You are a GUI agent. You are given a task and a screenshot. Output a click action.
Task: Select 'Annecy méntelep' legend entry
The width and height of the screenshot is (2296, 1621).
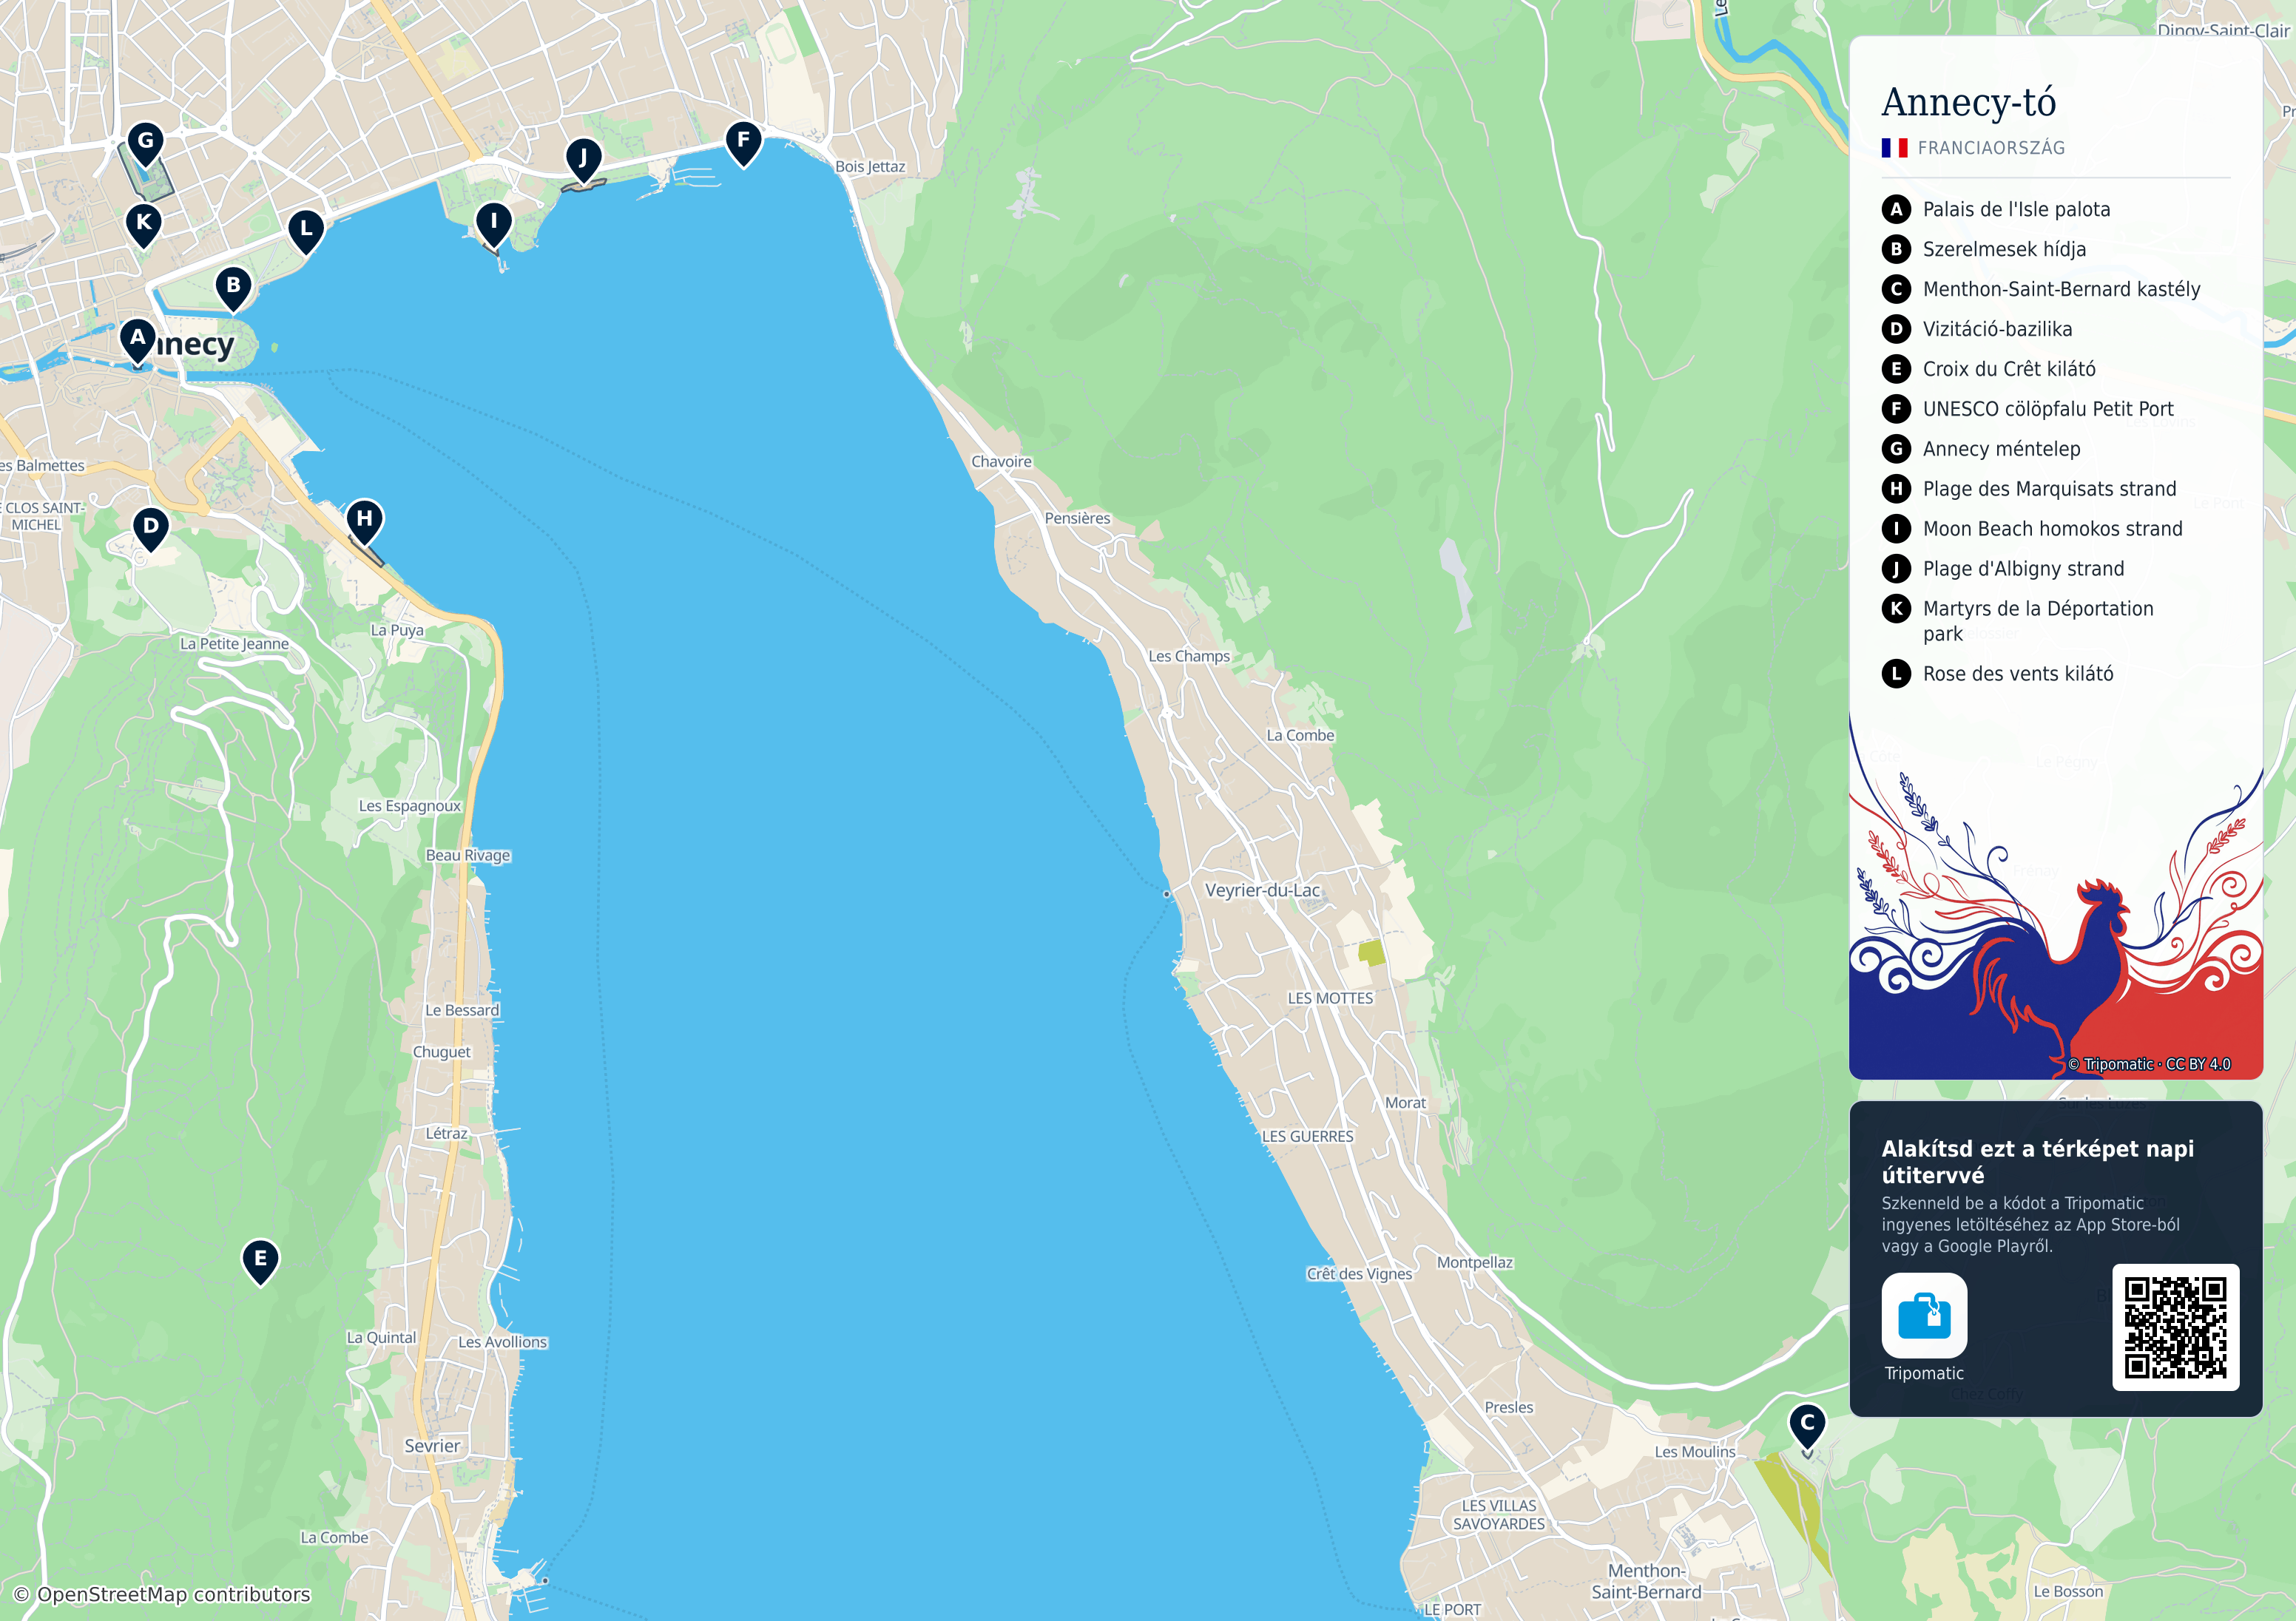tap(2001, 449)
